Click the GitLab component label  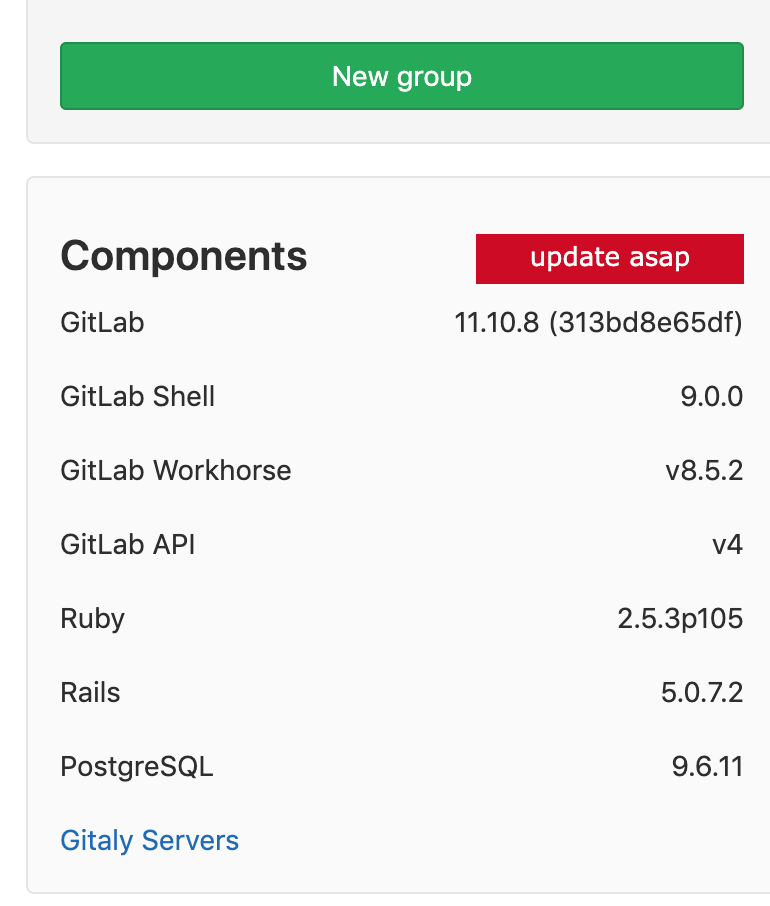point(101,322)
